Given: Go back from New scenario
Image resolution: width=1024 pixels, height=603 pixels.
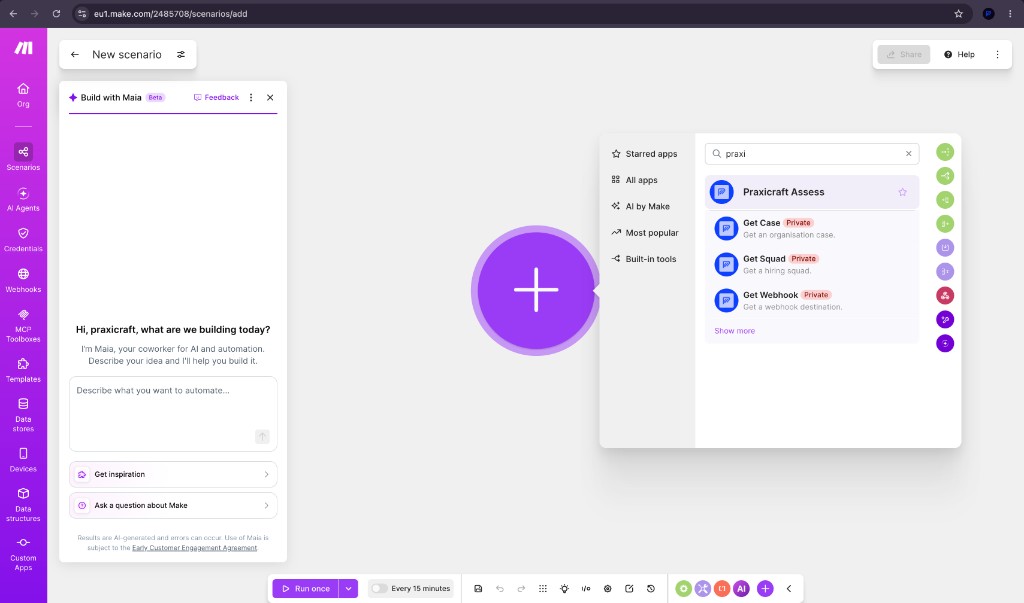Looking at the screenshot, I should coord(74,55).
